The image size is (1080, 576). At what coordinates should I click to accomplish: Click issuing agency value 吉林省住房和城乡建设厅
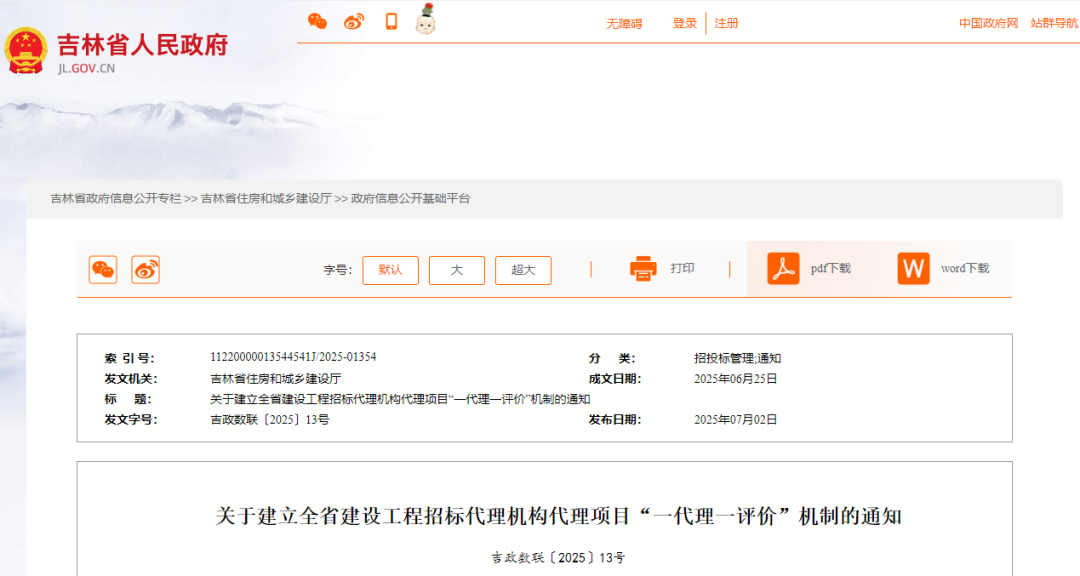click(276, 378)
